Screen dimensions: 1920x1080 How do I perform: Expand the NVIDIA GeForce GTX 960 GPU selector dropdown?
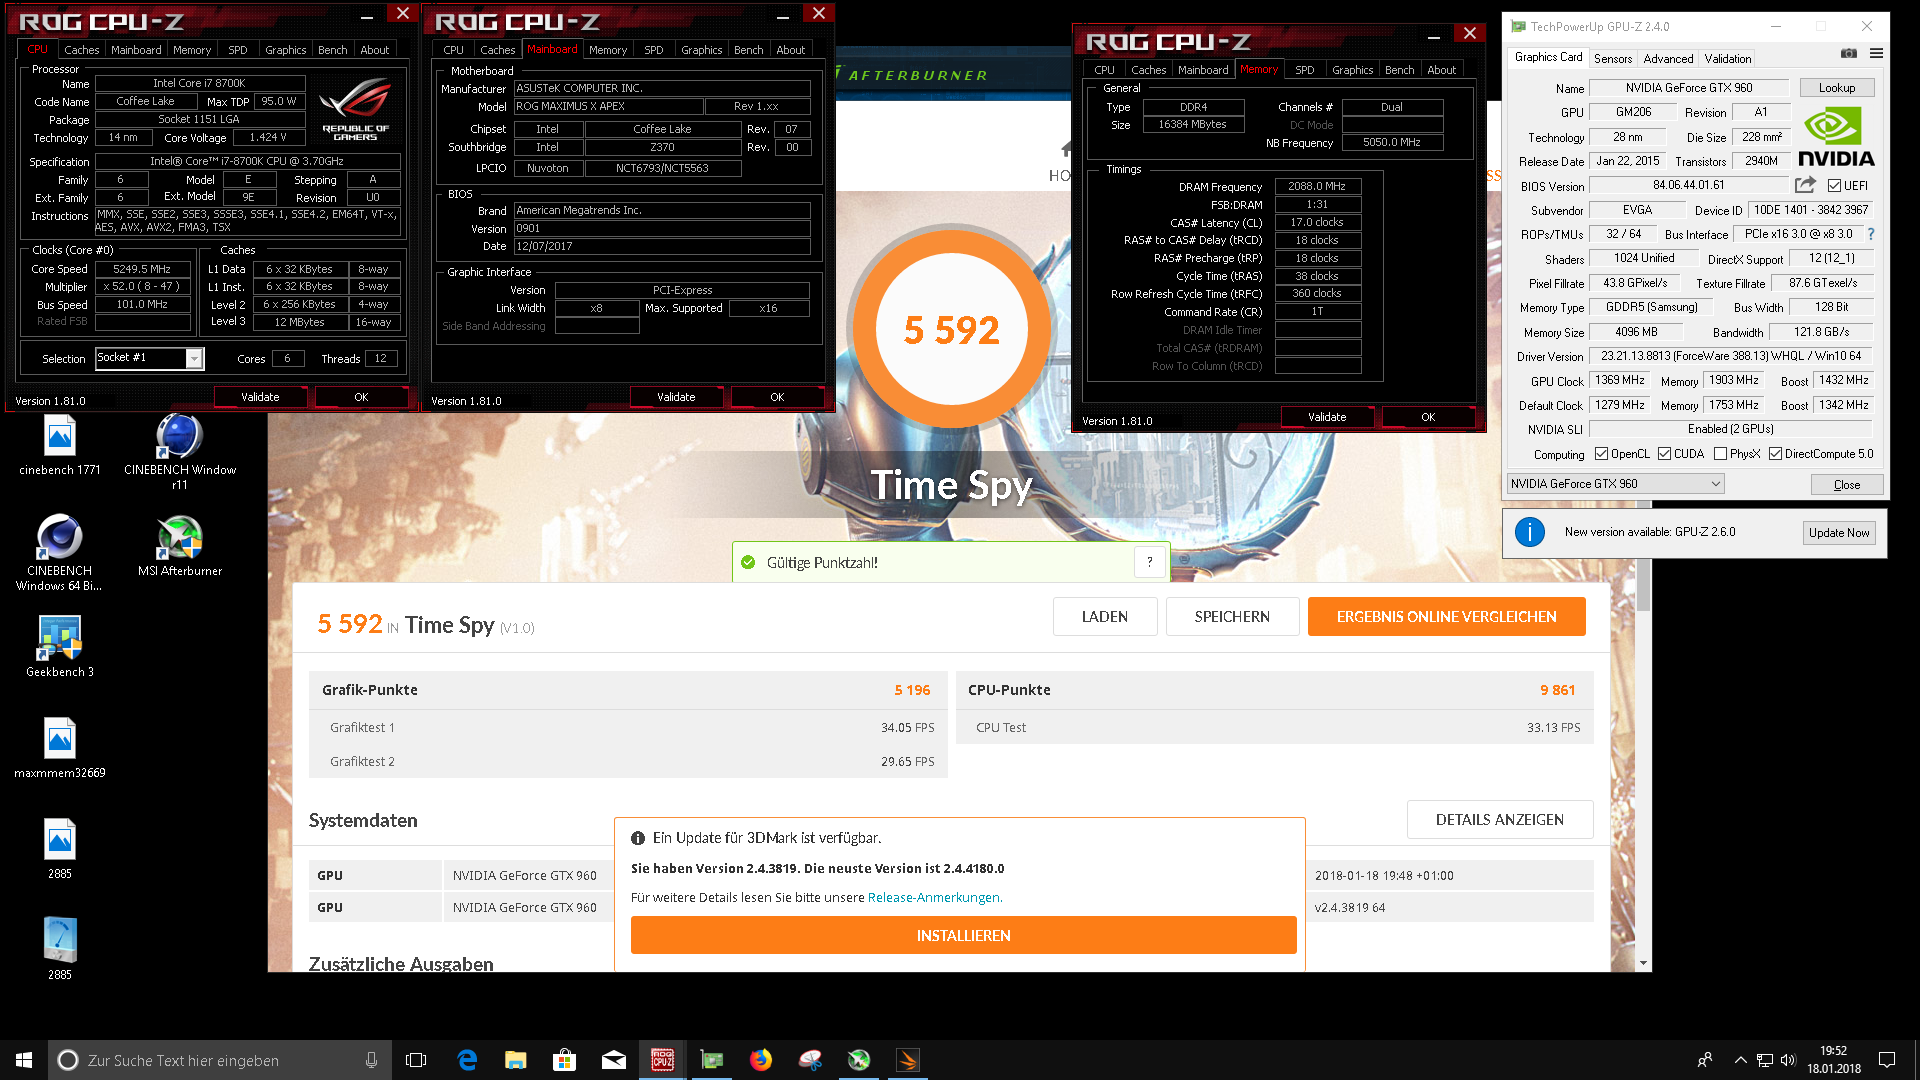1616,484
